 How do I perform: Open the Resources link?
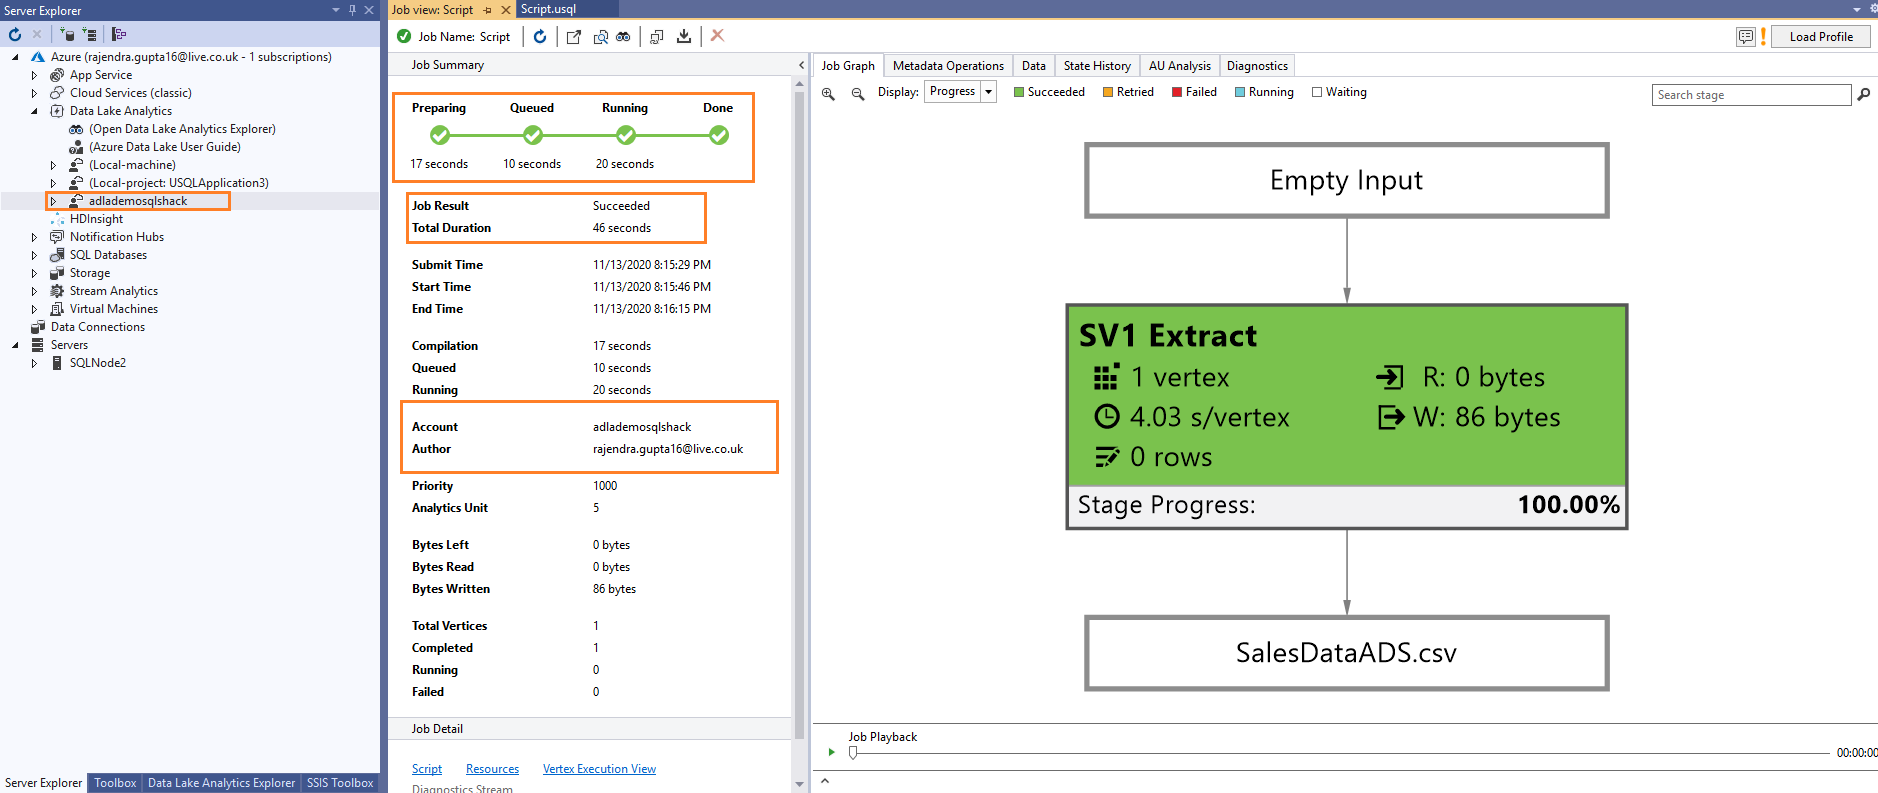click(492, 769)
